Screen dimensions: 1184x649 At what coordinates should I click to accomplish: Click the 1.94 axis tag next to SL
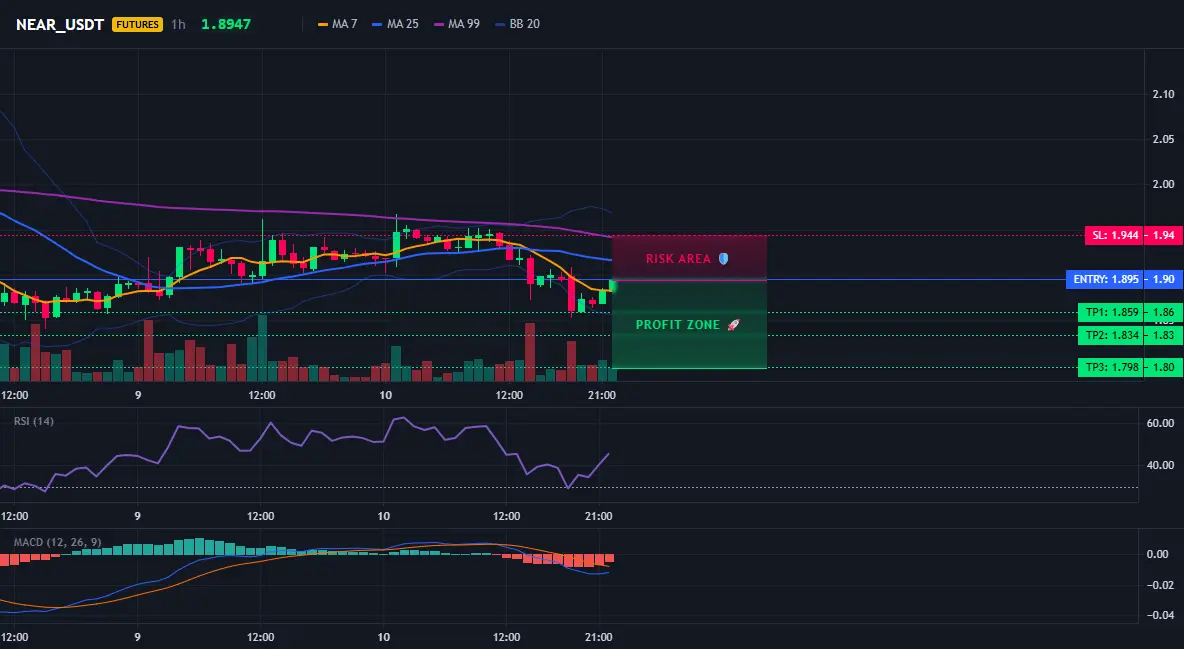(x=1163, y=235)
